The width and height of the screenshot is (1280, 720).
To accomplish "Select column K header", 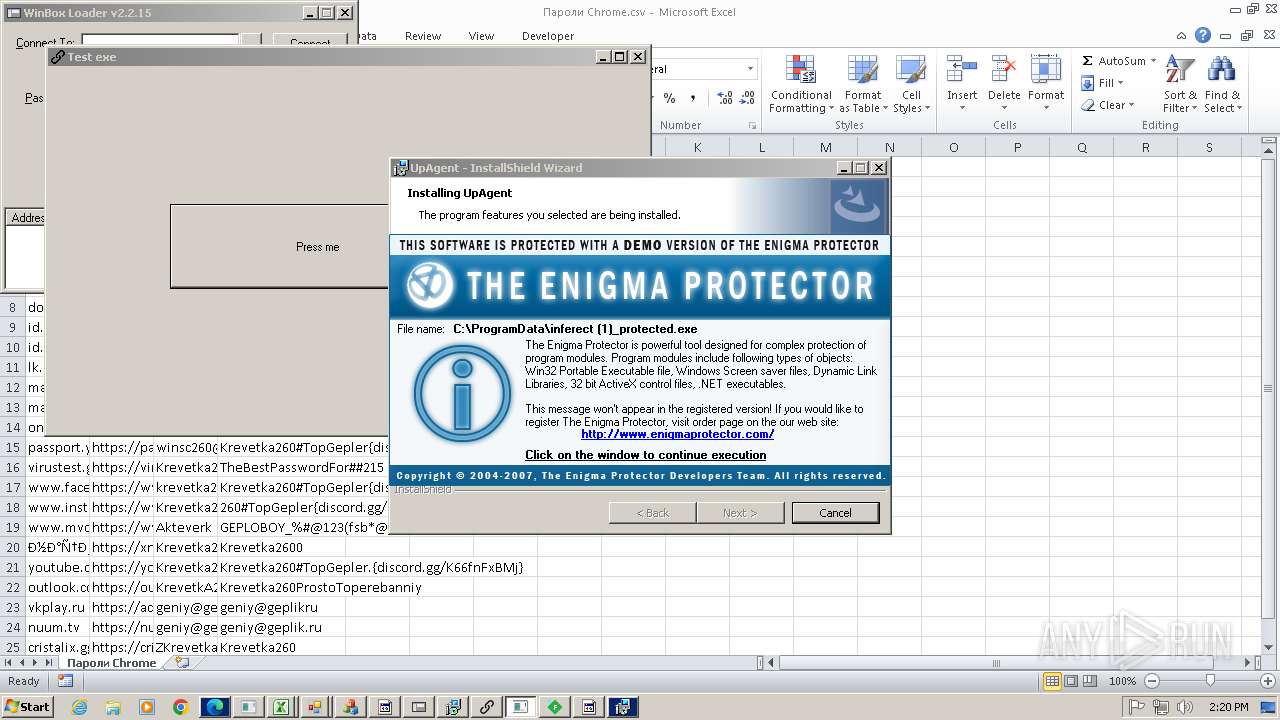I will point(697,147).
